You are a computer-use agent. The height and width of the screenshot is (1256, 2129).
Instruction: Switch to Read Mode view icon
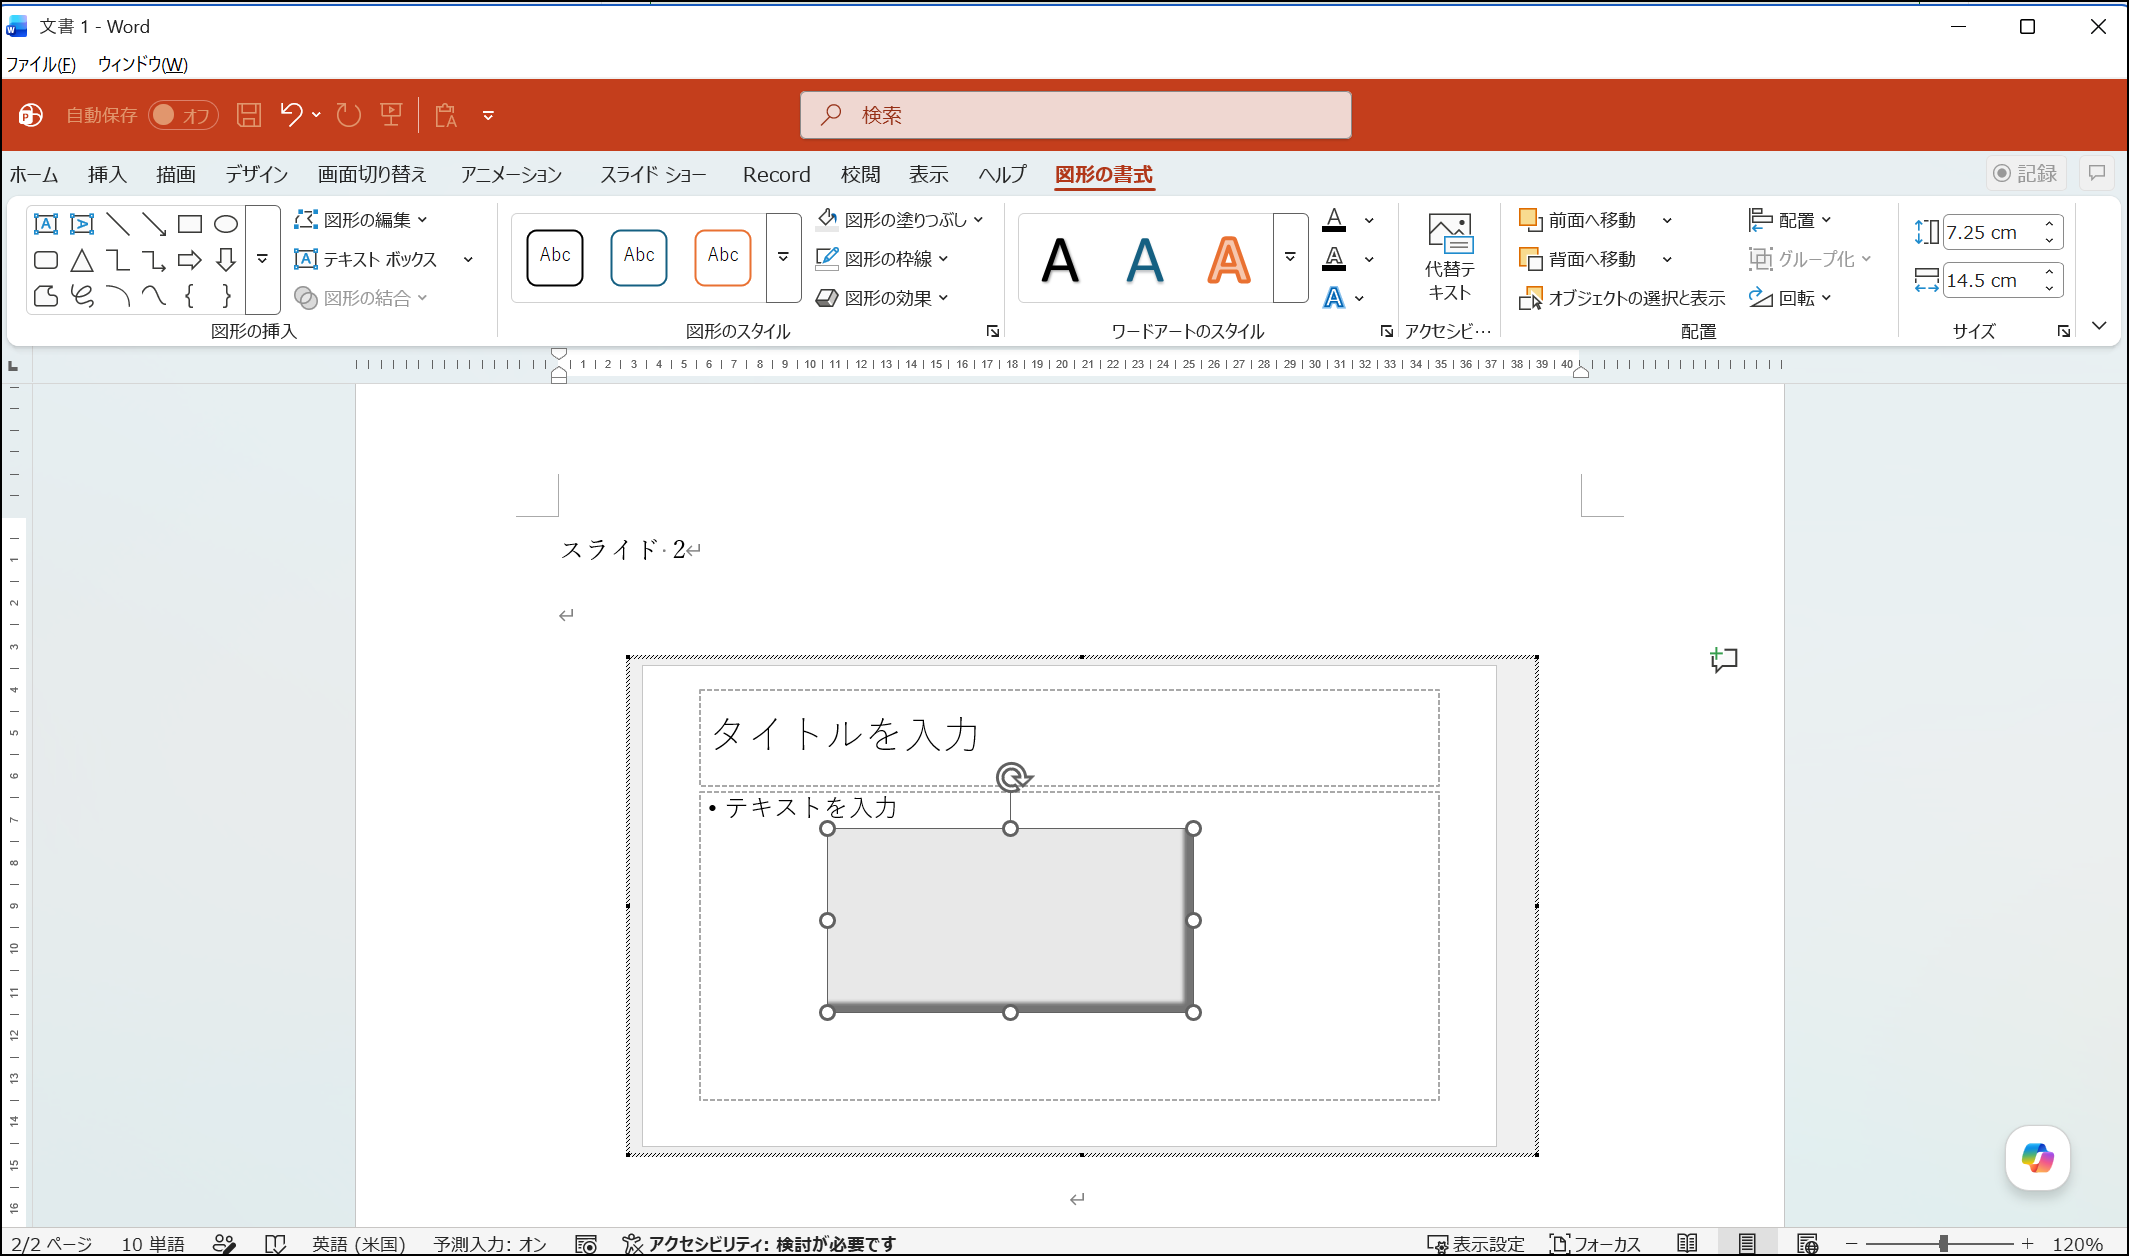click(x=1687, y=1244)
